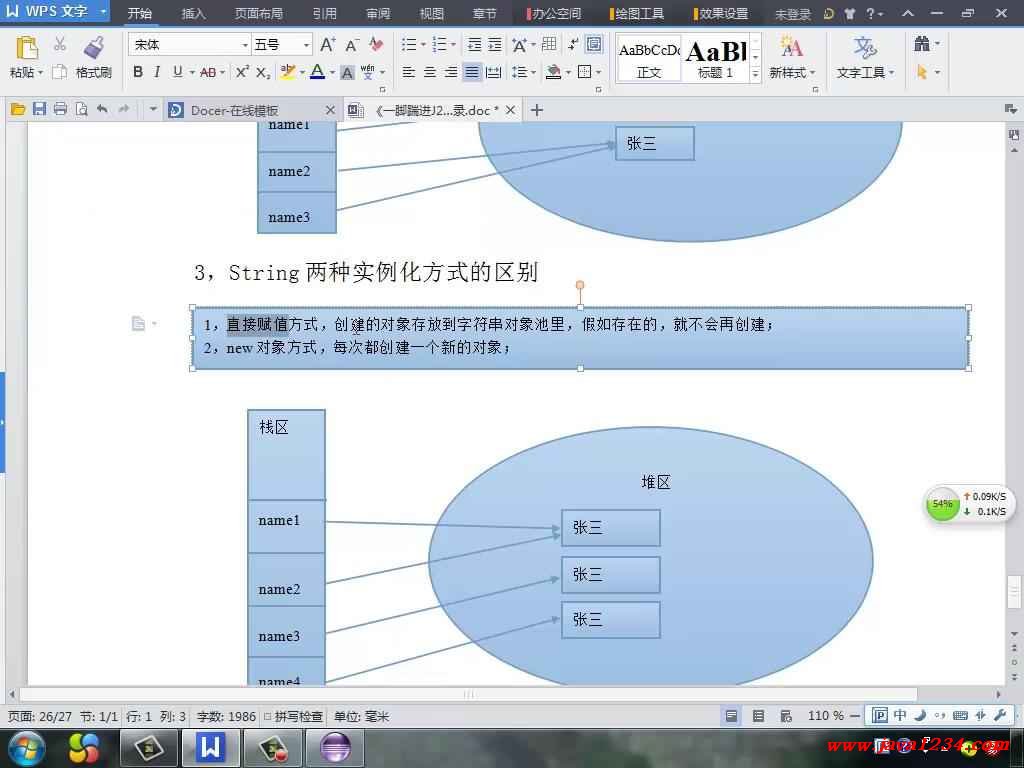
Task: Apply the 标题 1 heading style
Action: pyautogui.click(x=715, y=59)
